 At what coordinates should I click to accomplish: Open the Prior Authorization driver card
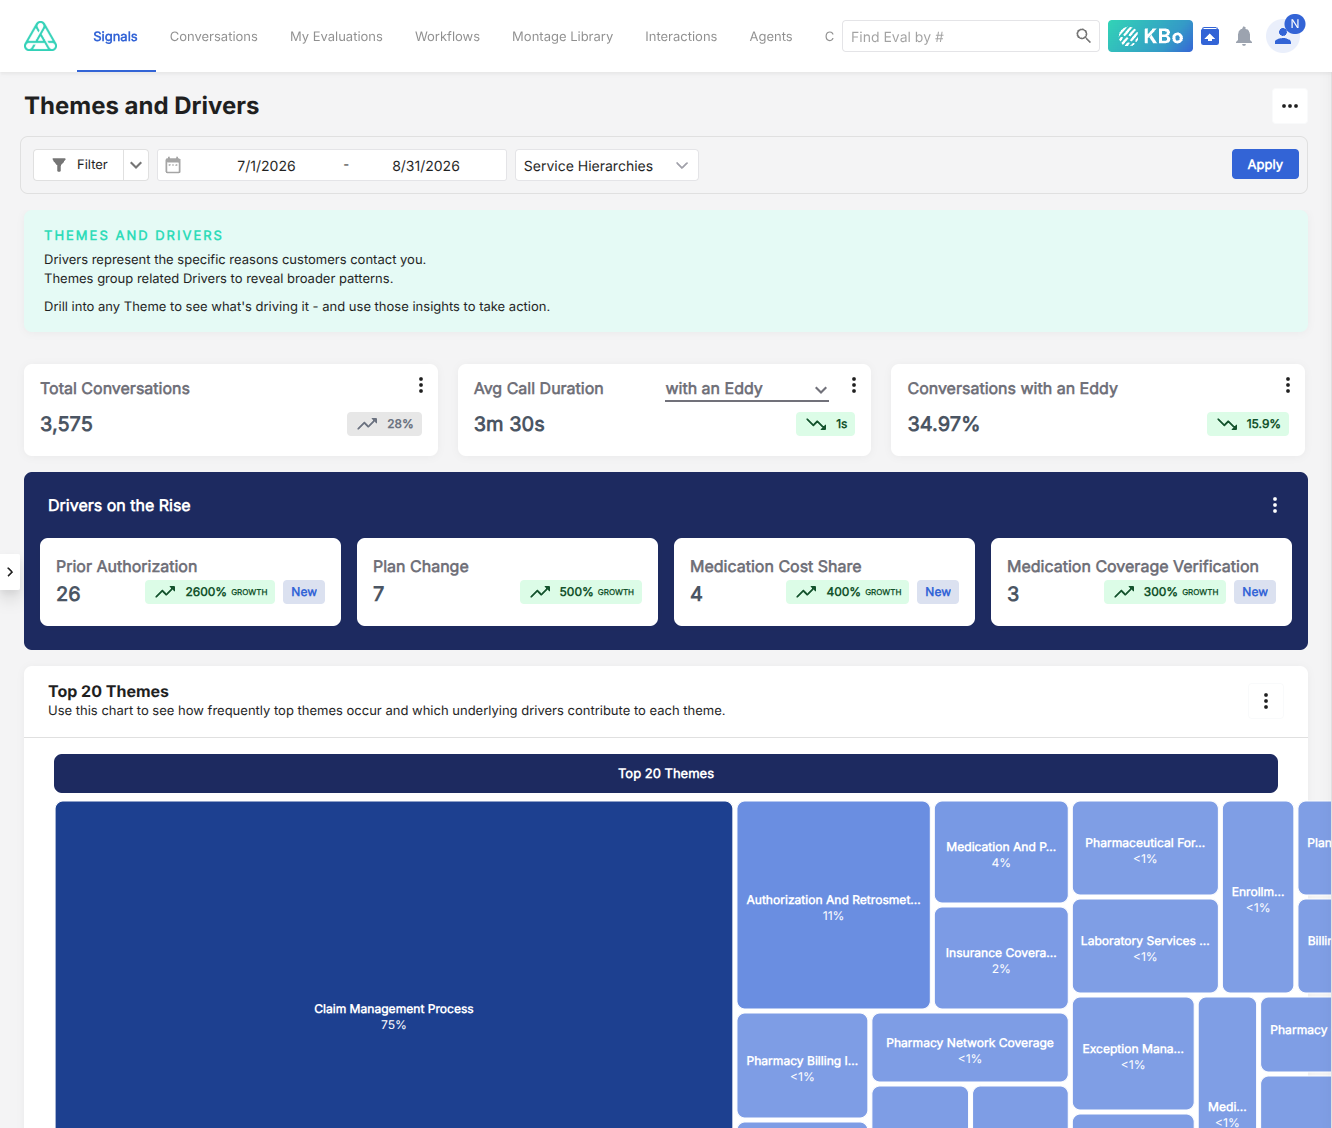pyautogui.click(x=190, y=582)
